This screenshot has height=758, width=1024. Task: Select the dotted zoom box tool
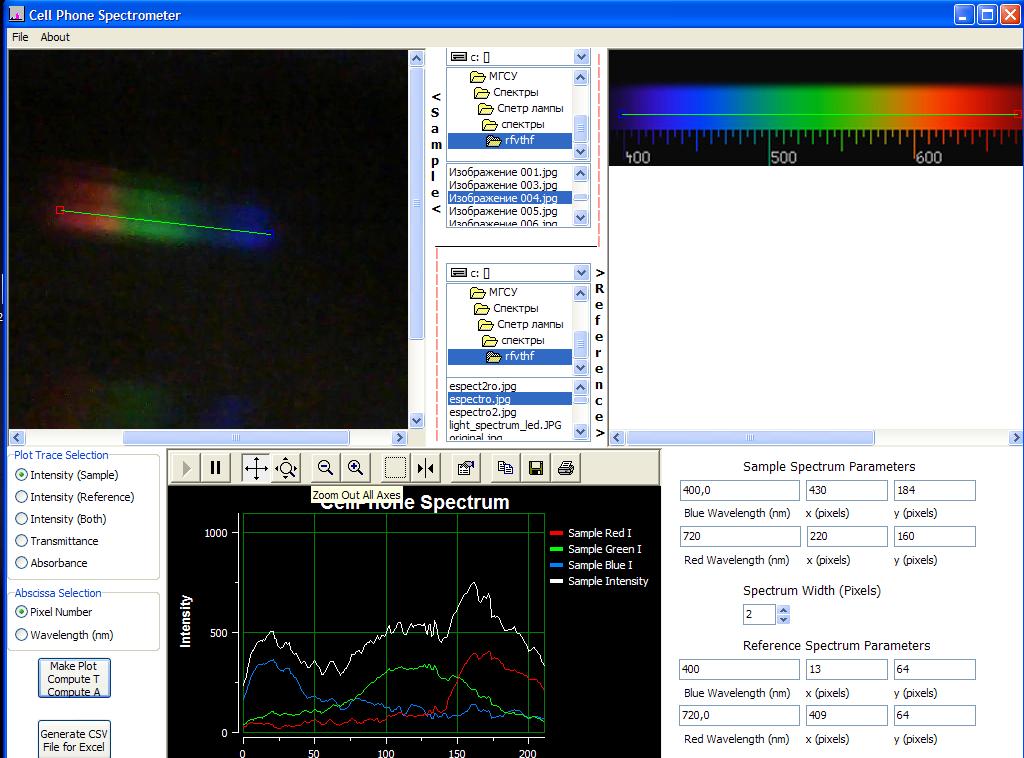[396, 467]
